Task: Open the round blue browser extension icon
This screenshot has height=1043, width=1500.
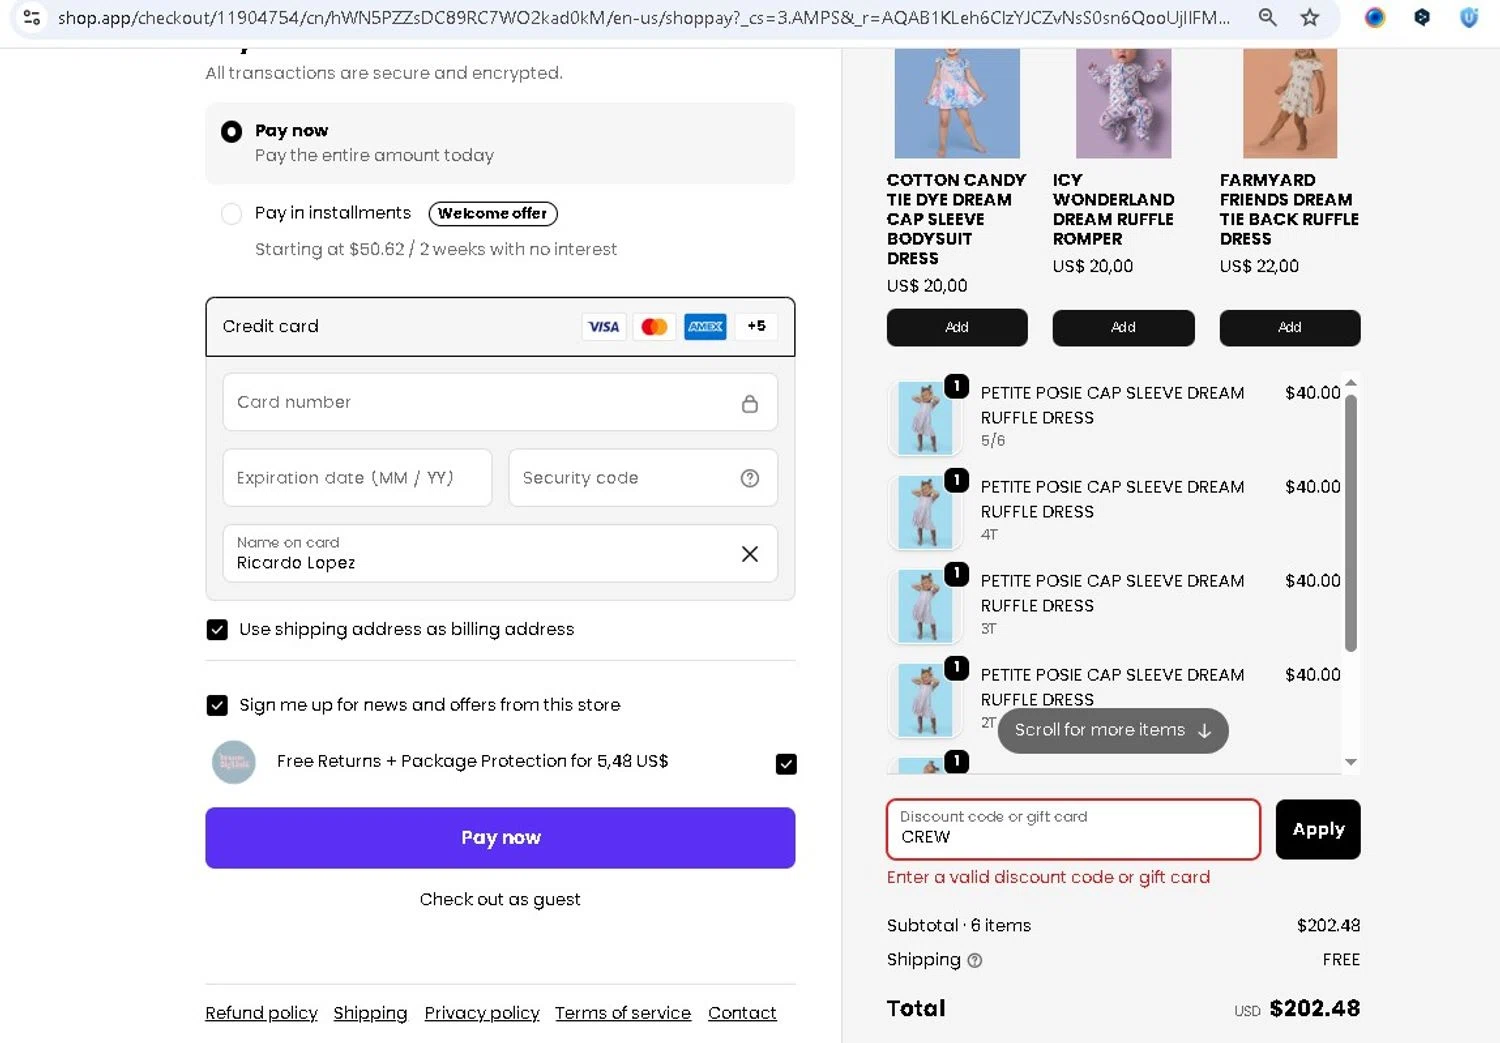Action: 1375,17
